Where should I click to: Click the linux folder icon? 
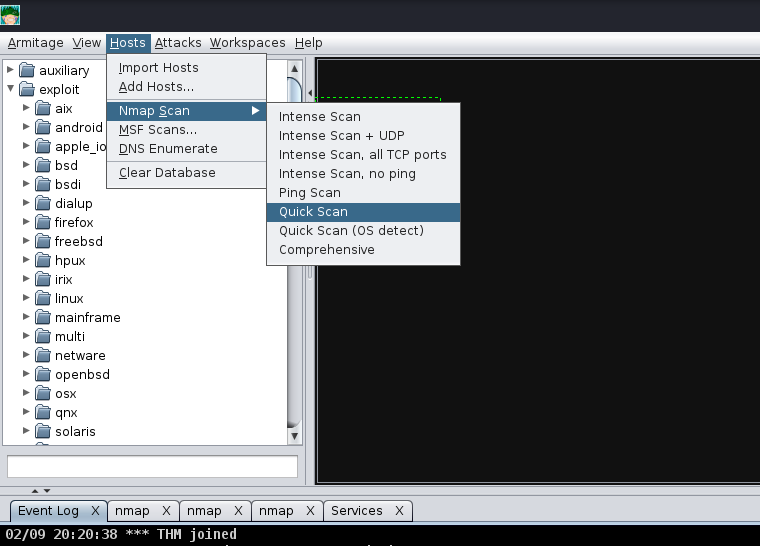[43, 298]
